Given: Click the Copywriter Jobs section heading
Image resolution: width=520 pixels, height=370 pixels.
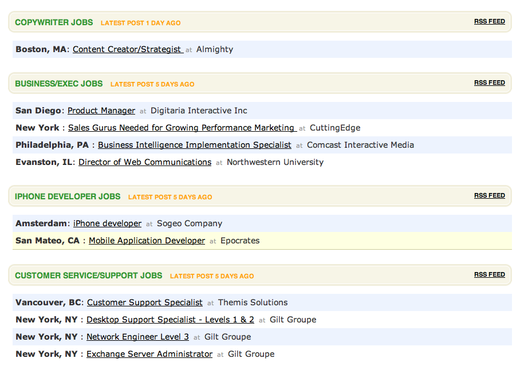Looking at the screenshot, I should pyautogui.click(x=54, y=22).
